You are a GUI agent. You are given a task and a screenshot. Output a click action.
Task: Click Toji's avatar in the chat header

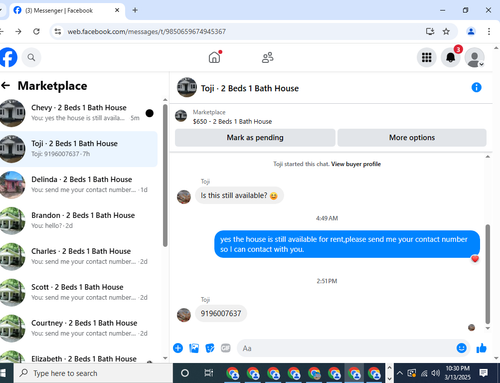187,87
